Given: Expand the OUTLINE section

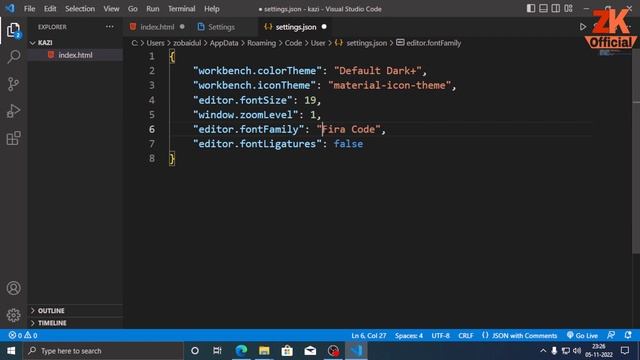Looking at the screenshot, I should coord(76,311).
